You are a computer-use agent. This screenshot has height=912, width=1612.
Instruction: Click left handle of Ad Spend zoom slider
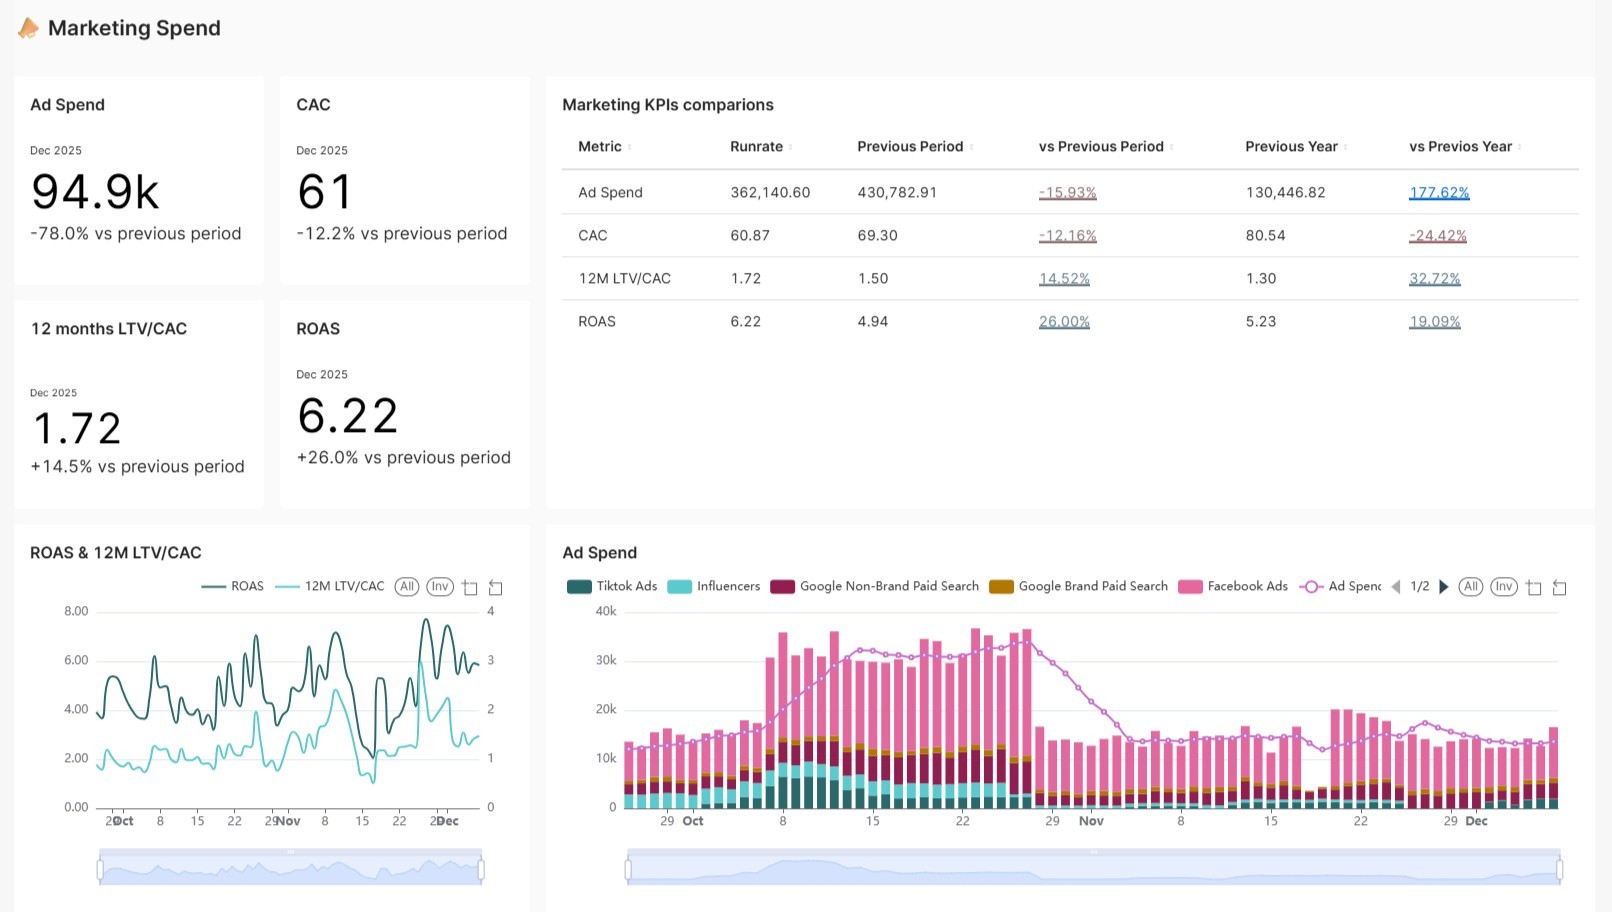[x=628, y=869]
